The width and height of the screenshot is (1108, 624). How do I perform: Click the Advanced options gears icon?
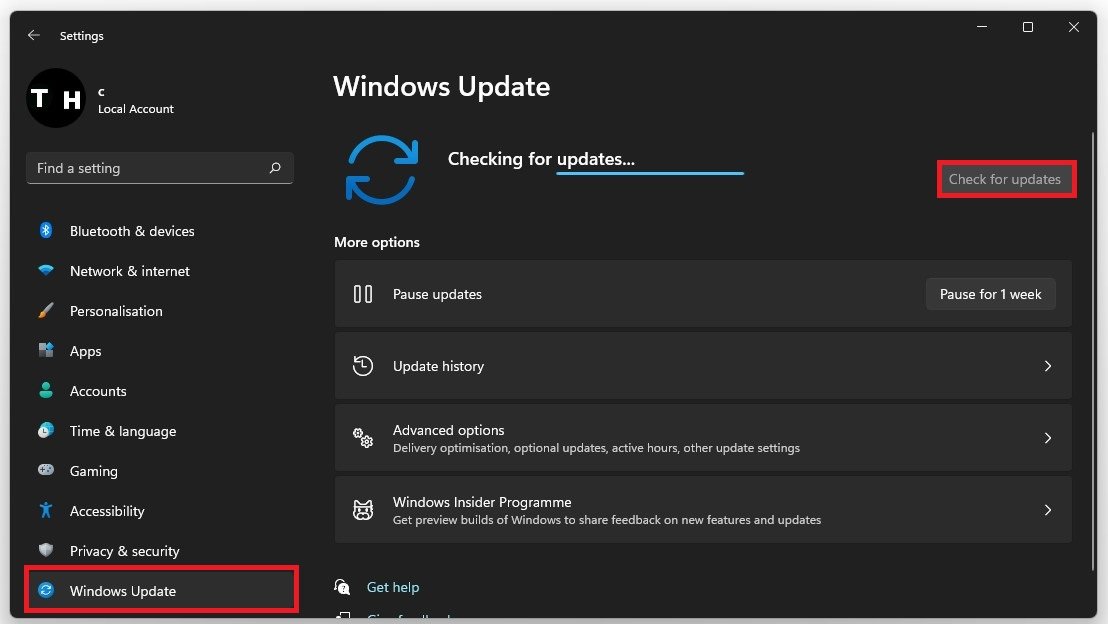coord(363,438)
